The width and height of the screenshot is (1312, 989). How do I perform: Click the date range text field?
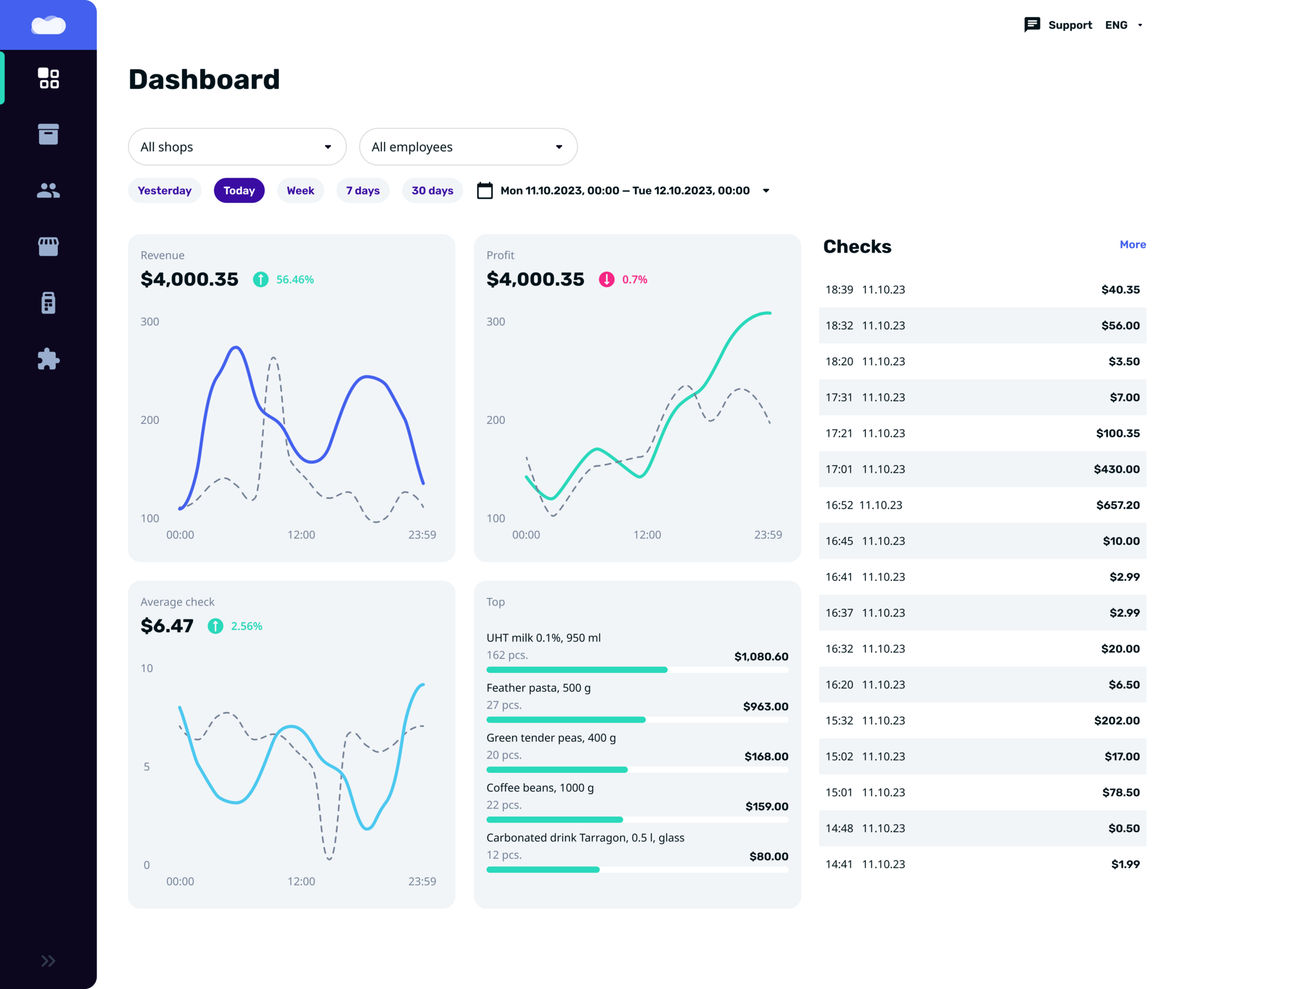point(625,191)
